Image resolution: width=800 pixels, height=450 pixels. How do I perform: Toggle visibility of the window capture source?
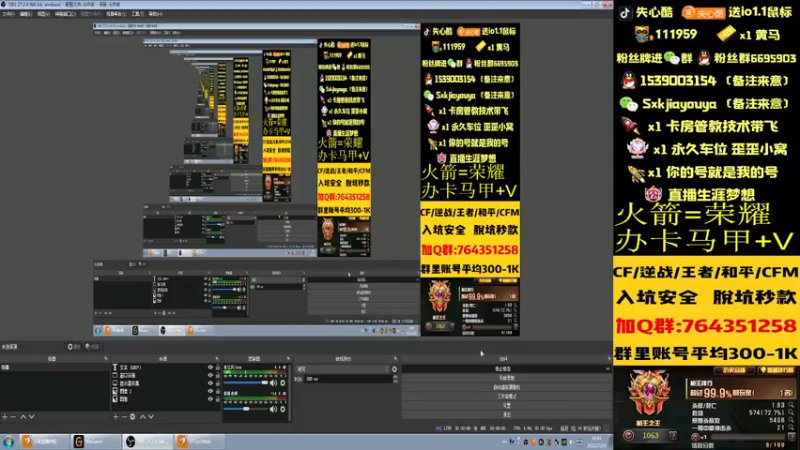210,375
